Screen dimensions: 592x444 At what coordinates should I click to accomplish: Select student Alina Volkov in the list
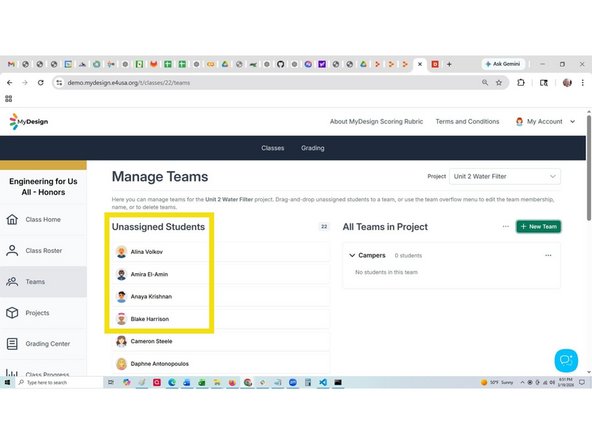click(x=220, y=252)
